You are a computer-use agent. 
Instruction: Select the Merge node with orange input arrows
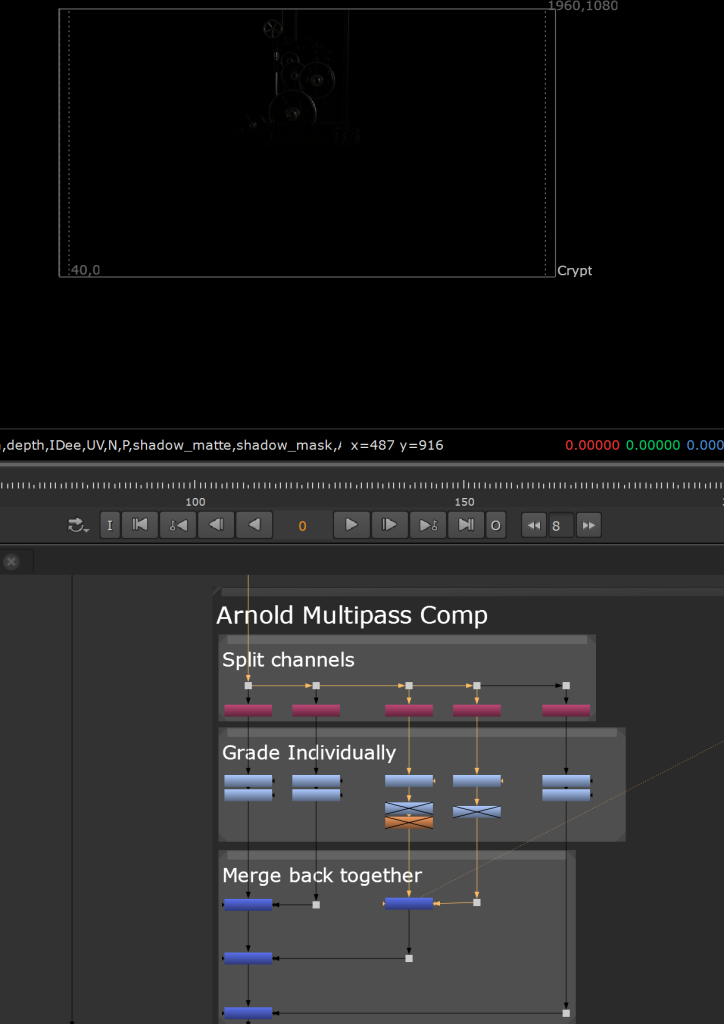[x=409, y=903]
